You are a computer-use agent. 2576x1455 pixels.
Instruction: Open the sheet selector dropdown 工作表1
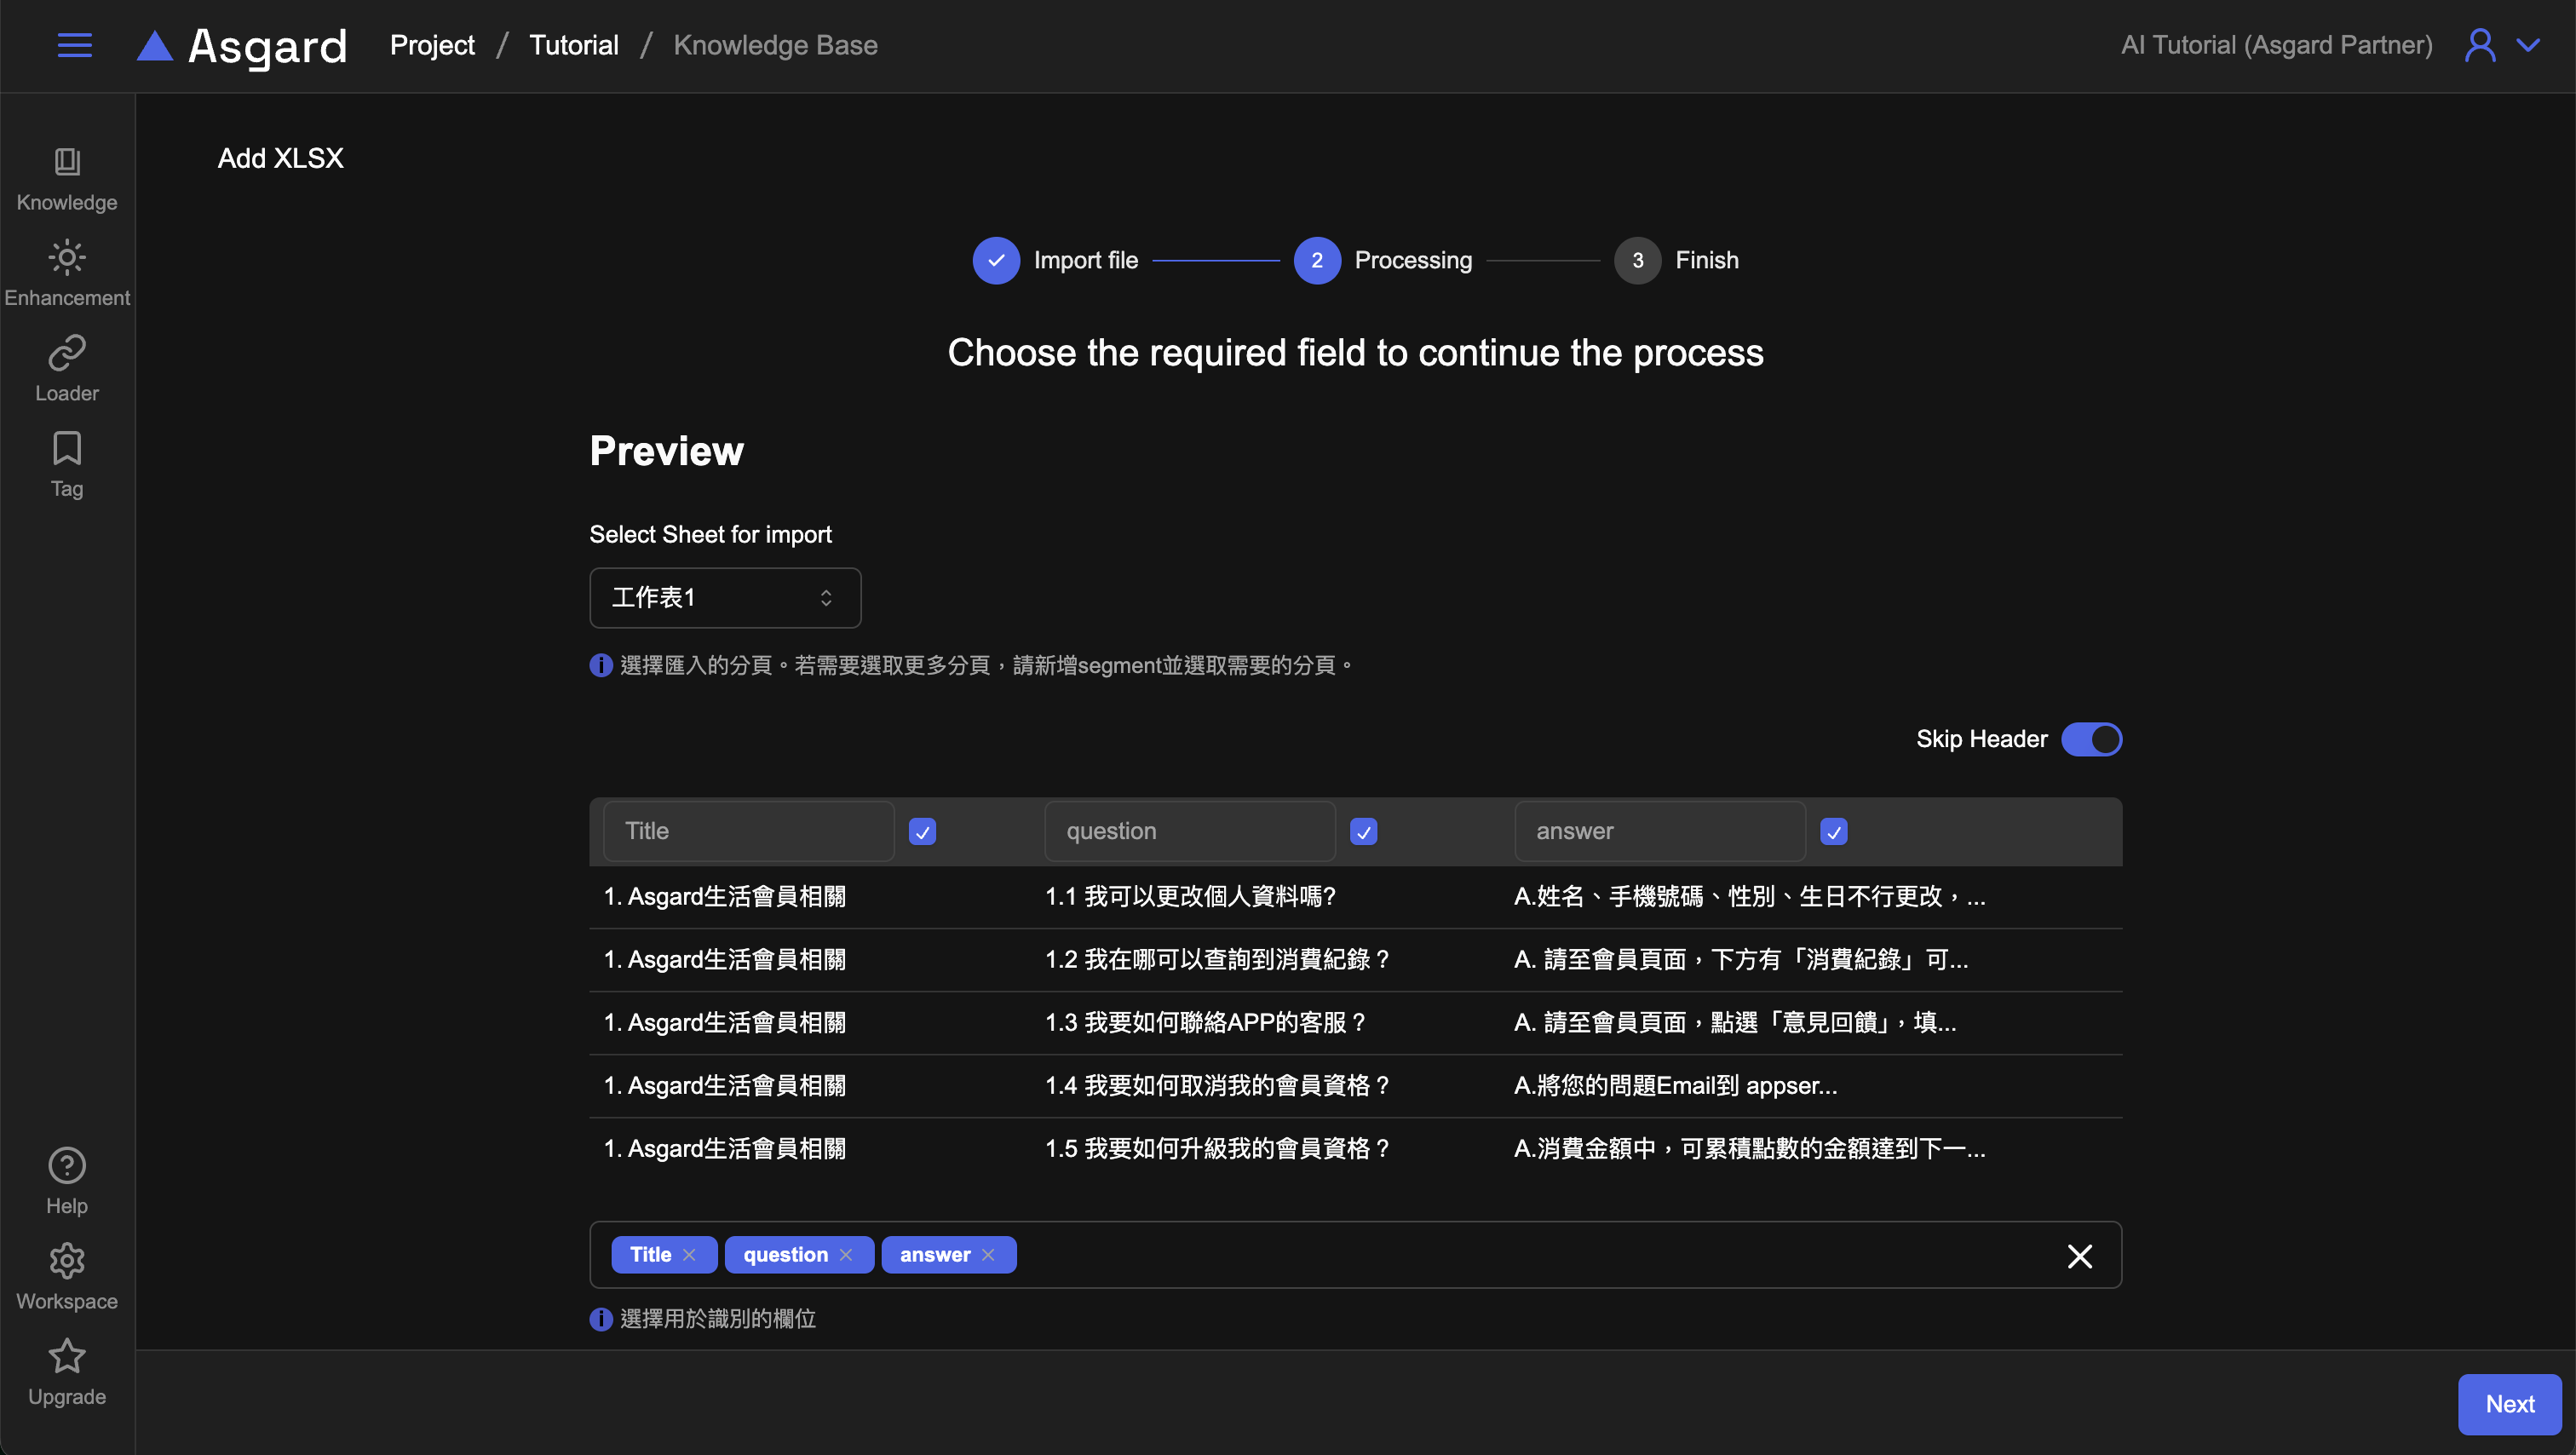[725, 598]
